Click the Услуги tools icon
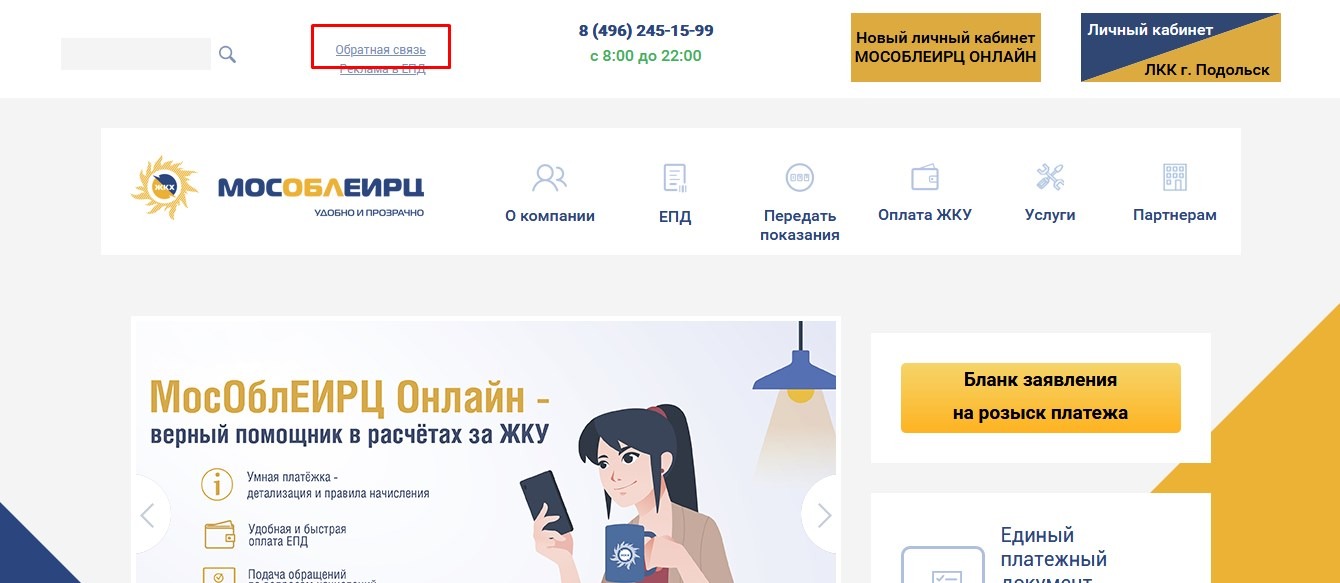1340x583 pixels. click(x=1050, y=178)
